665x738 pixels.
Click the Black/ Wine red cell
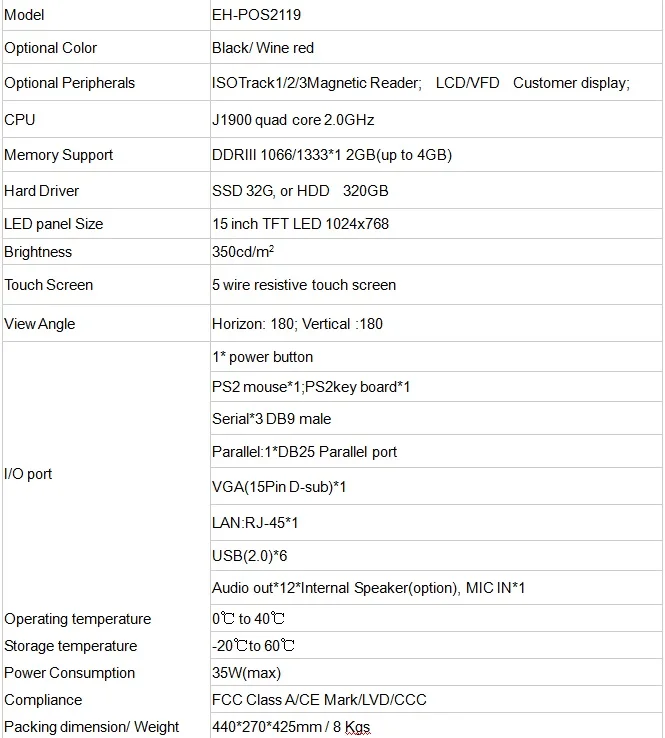pyautogui.click(x=436, y=48)
